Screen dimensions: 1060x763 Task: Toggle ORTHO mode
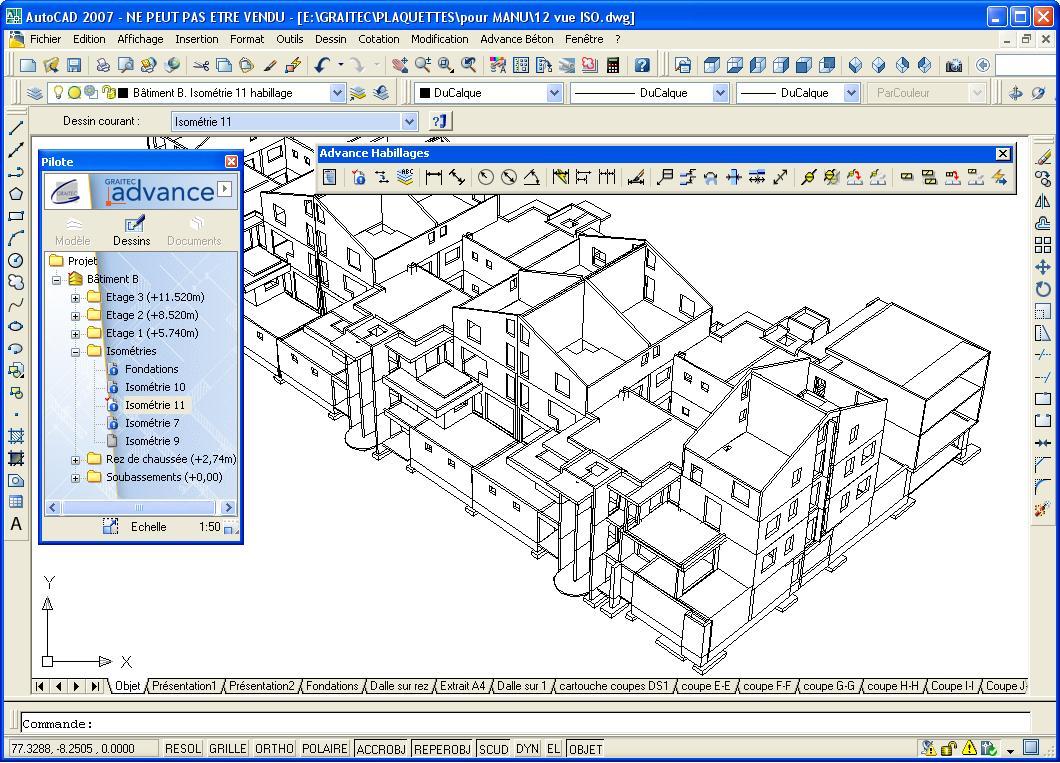click(274, 749)
